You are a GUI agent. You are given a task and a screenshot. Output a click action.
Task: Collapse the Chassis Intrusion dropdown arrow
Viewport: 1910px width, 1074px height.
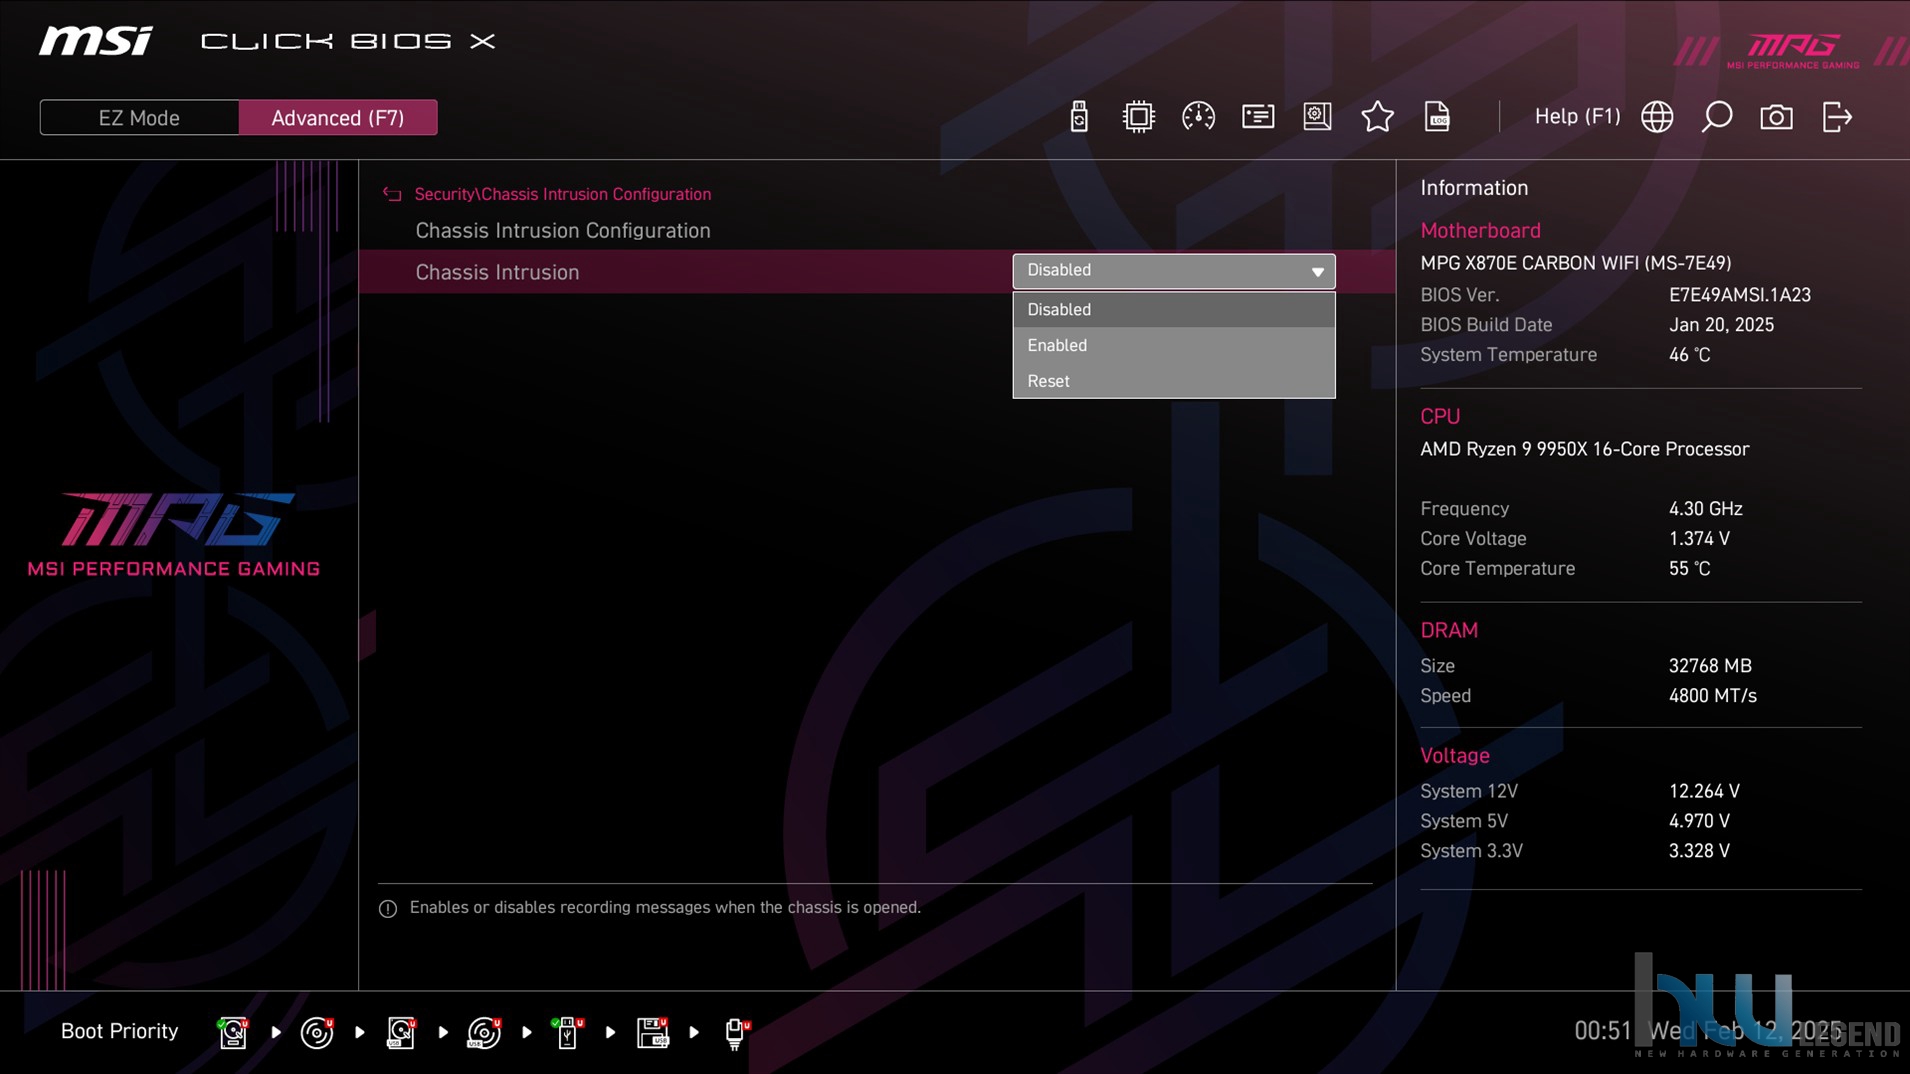[x=1317, y=271]
